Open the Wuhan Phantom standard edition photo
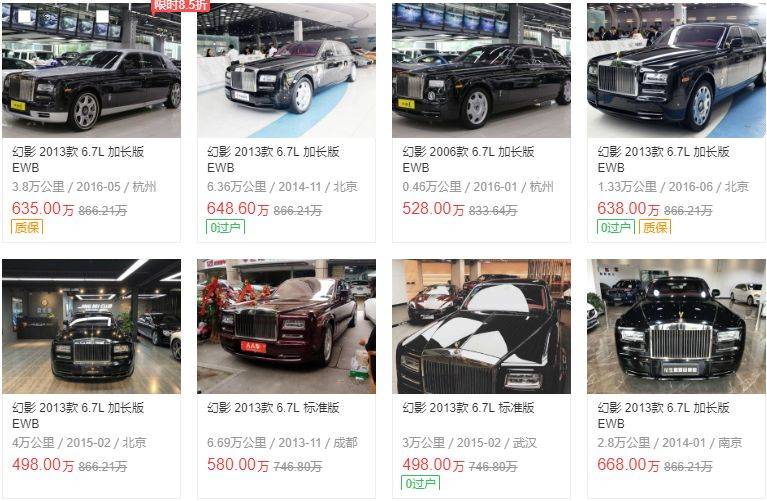Image resolution: width=767 pixels, height=501 pixels. (481, 326)
